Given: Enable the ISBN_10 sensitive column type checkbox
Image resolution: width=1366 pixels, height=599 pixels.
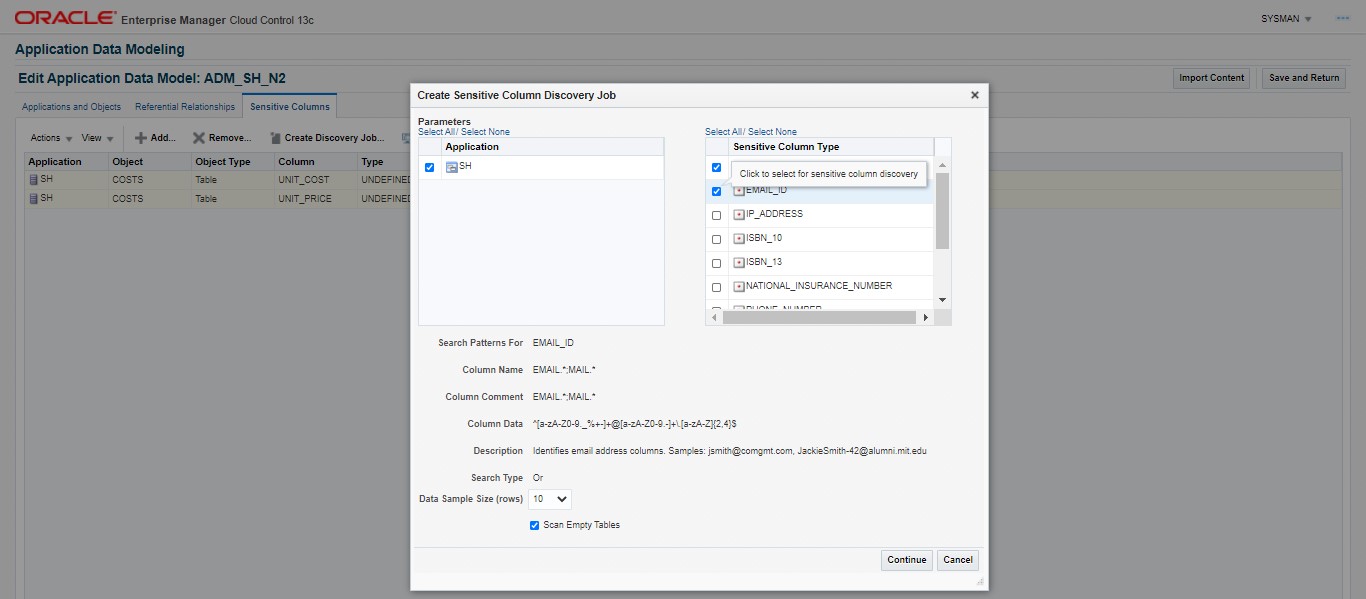Looking at the screenshot, I should 716,238.
